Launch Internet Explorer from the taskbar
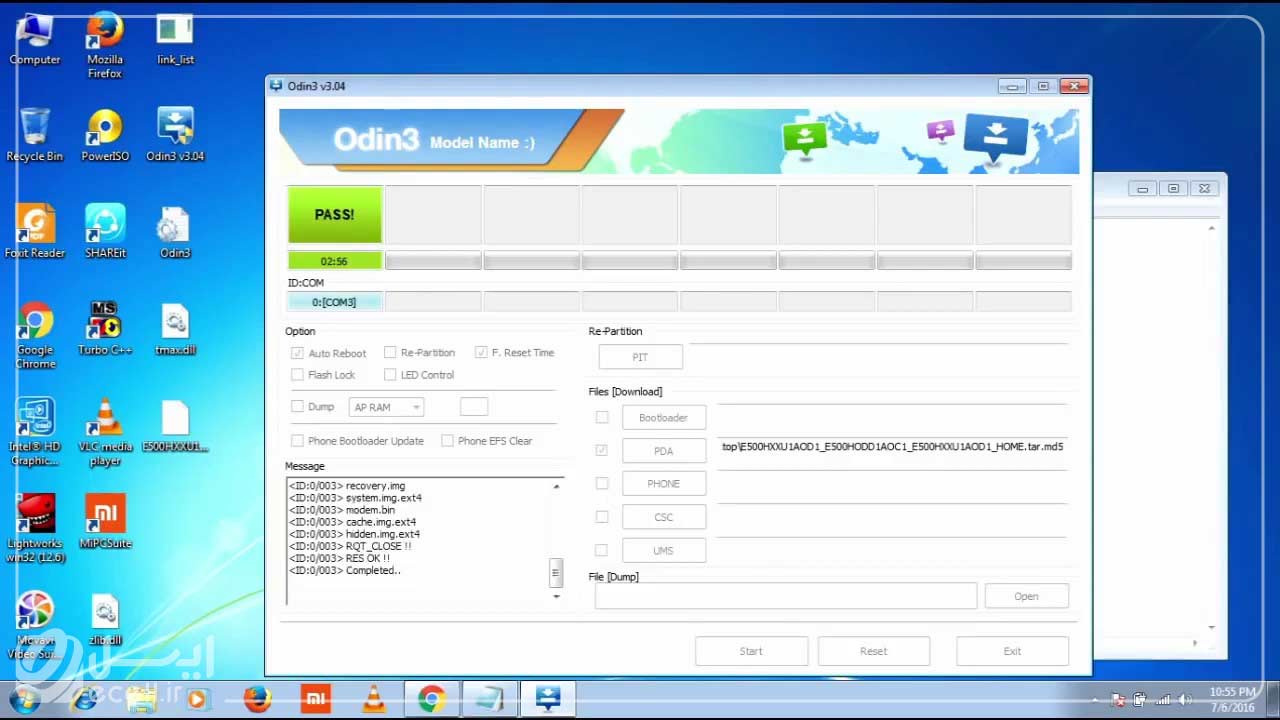Viewport: 1280px width, 720px height. [x=84, y=699]
